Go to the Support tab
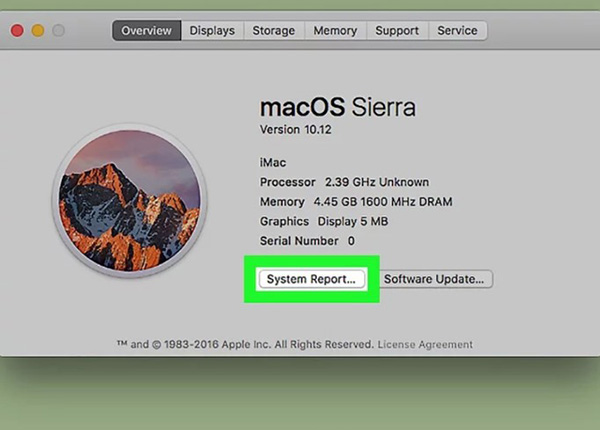Viewport: 600px width, 430px height. [x=397, y=31]
